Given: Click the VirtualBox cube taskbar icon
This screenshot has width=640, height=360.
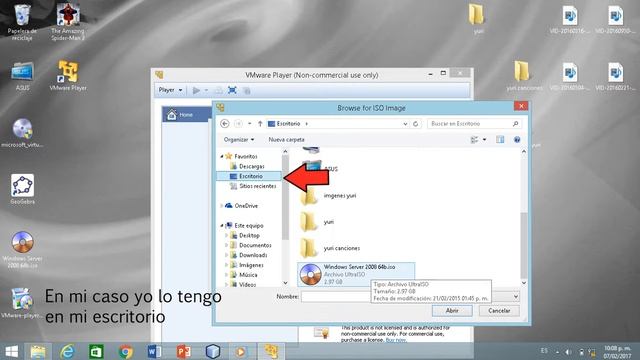Looking at the screenshot, I should coord(213,351).
